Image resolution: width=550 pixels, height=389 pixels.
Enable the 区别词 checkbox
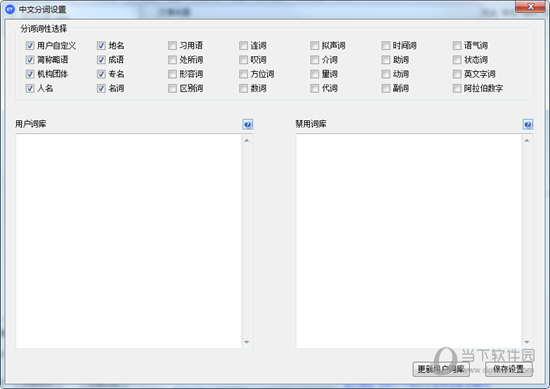coord(172,88)
